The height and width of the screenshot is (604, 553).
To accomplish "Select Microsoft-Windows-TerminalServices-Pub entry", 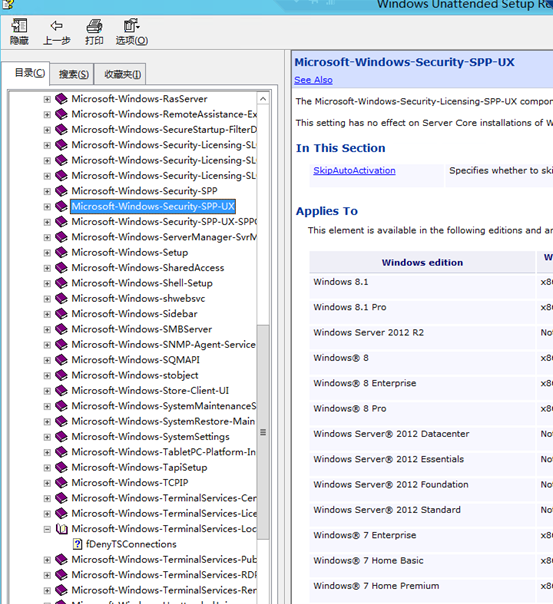I will (164, 560).
